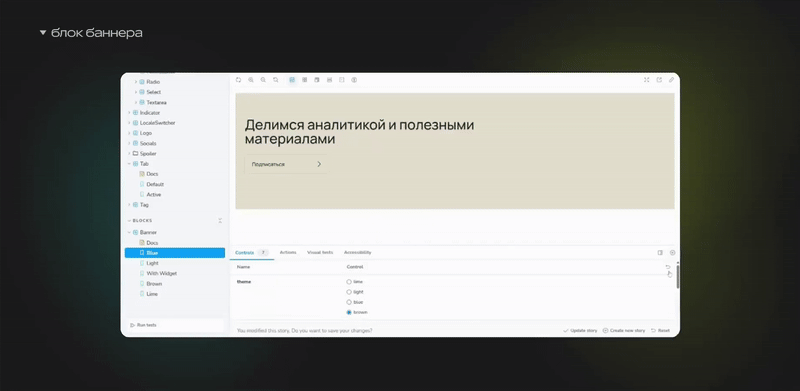
Task: Open the Blue story under Banner
Action: click(174, 253)
